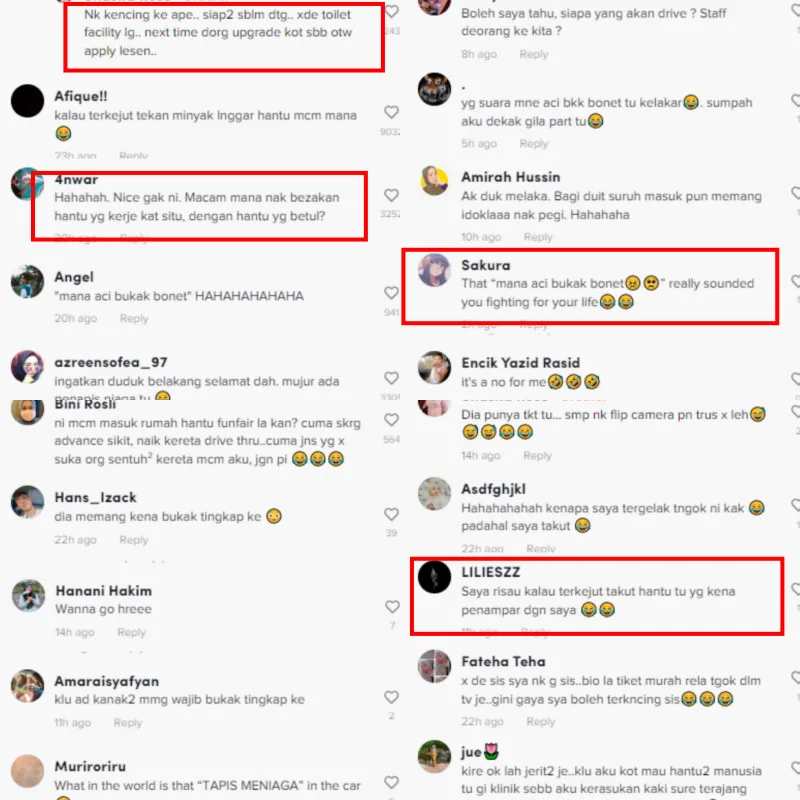Viewport: 800px width, 800px height.
Task: Reply to Hanani Hakim's comment
Action: (132, 632)
